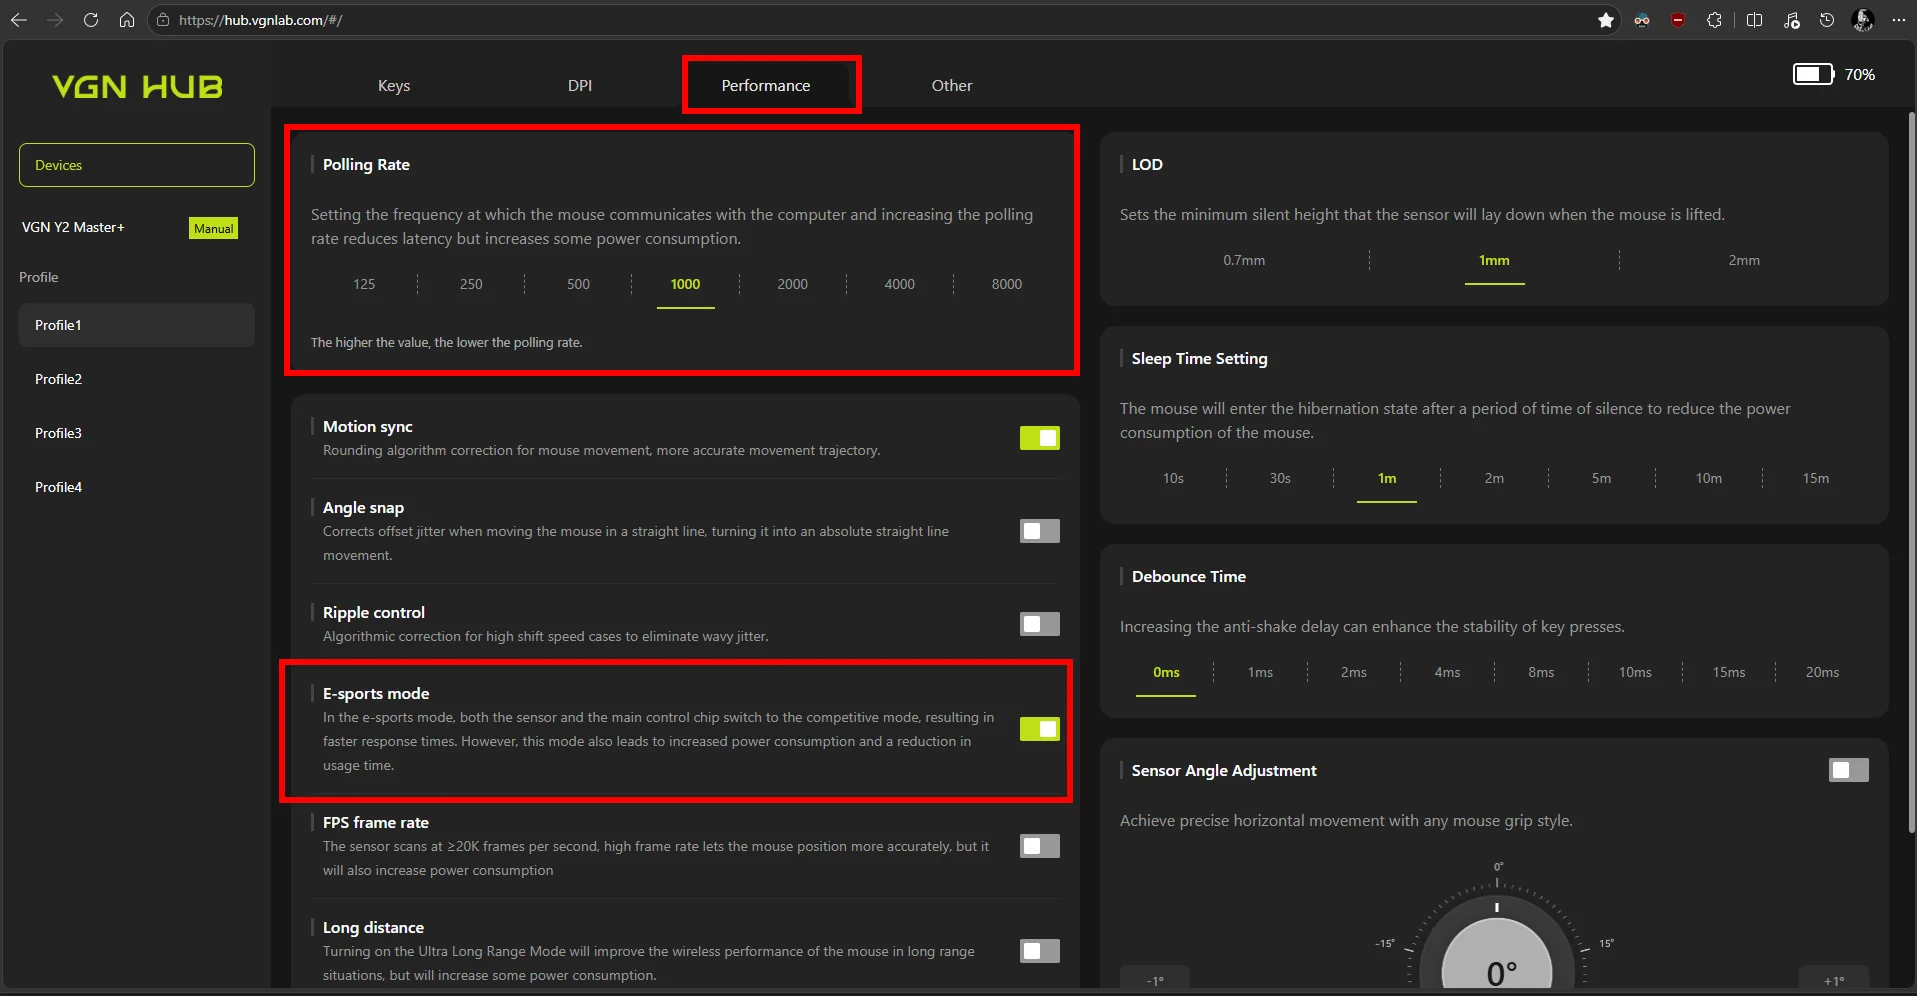Image resolution: width=1917 pixels, height=996 pixels.
Task: Set sleep time to 10s
Action: click(1173, 478)
